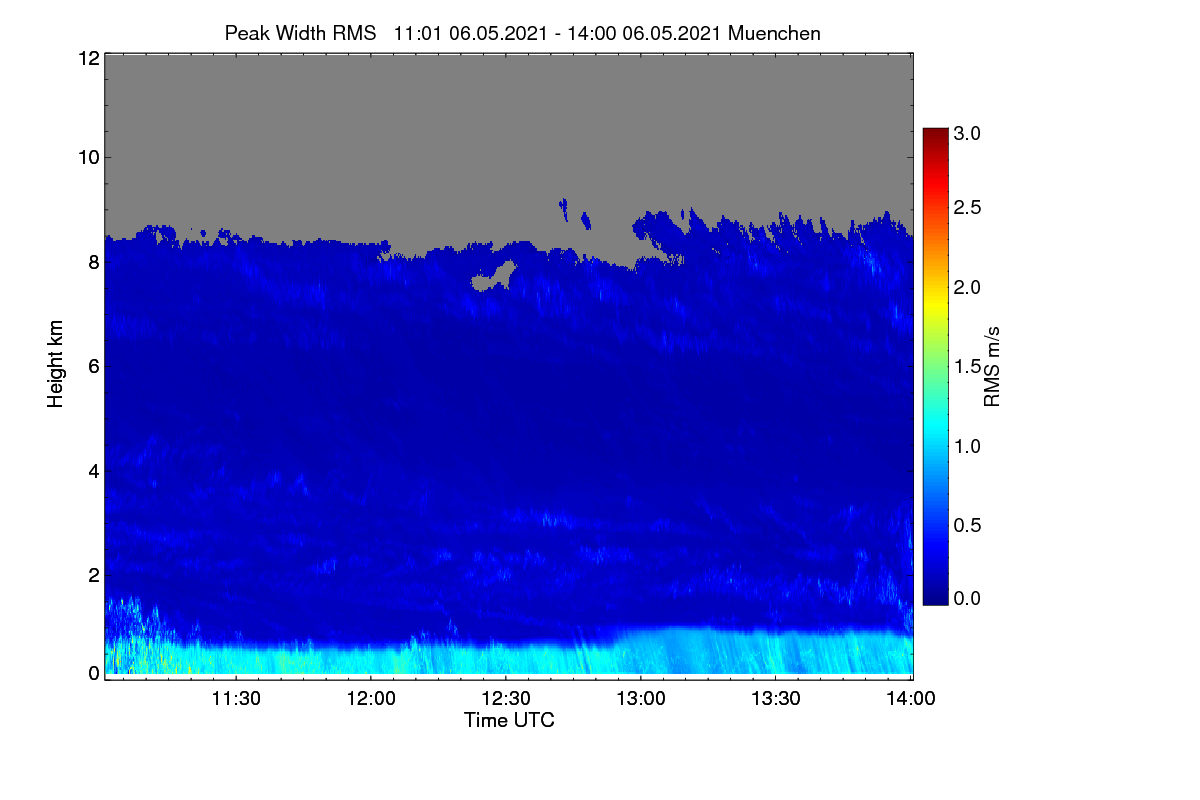Click the 11:30 time tick label
This screenshot has height=800, width=1200.
pyautogui.click(x=236, y=699)
